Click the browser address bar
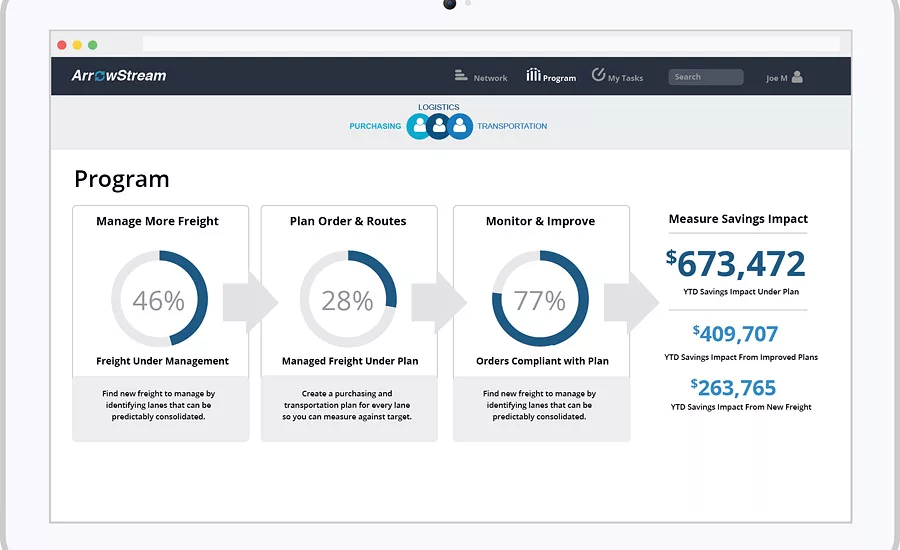Image resolution: width=900 pixels, height=550 pixels. point(491,44)
